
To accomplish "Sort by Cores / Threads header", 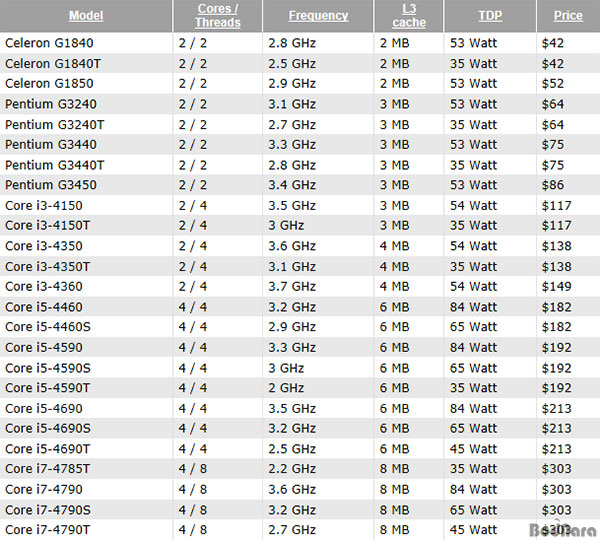I will (x=218, y=16).
